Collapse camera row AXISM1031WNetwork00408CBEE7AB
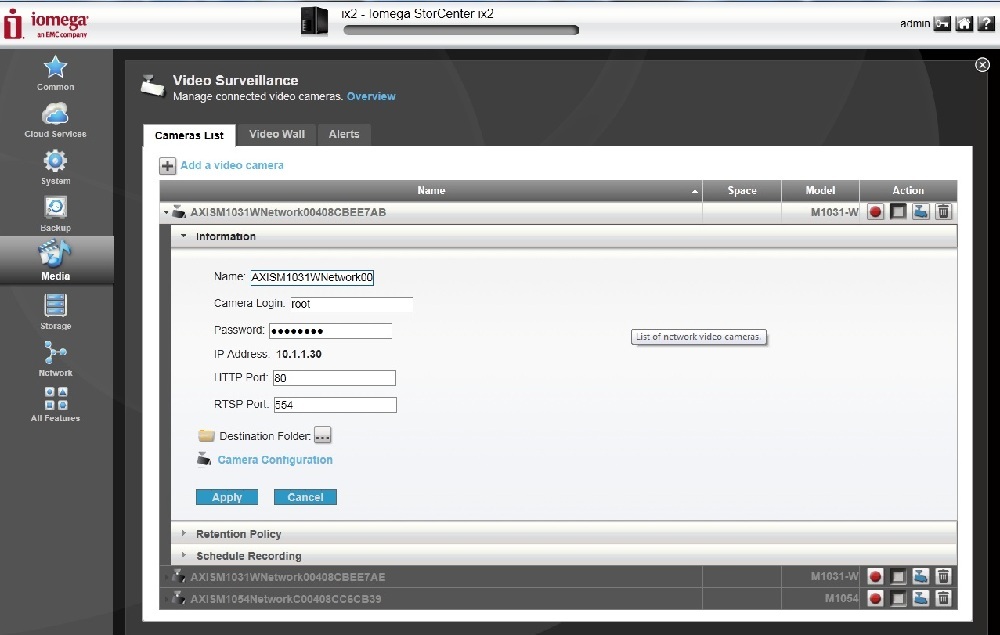This screenshot has height=635, width=1000. pyautogui.click(x=166, y=212)
